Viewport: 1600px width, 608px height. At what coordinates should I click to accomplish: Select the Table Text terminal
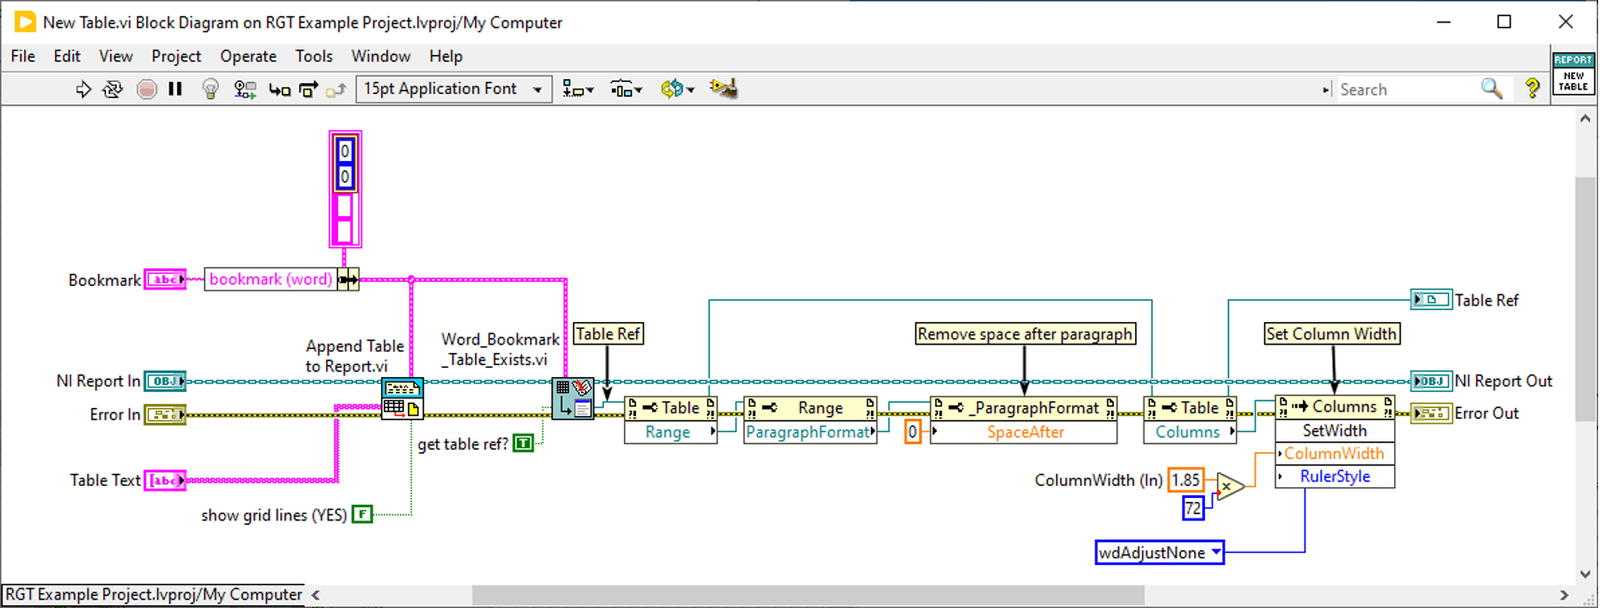tap(165, 481)
